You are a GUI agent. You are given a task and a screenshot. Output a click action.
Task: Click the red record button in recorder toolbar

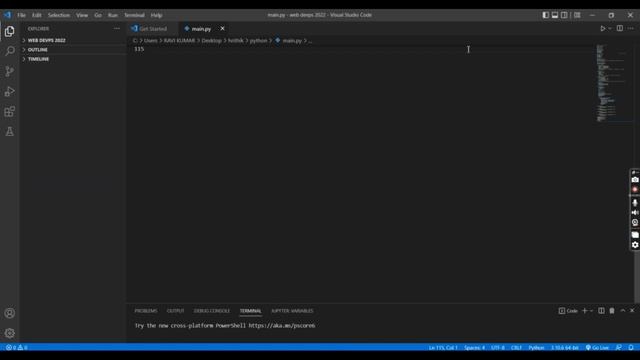click(635, 190)
